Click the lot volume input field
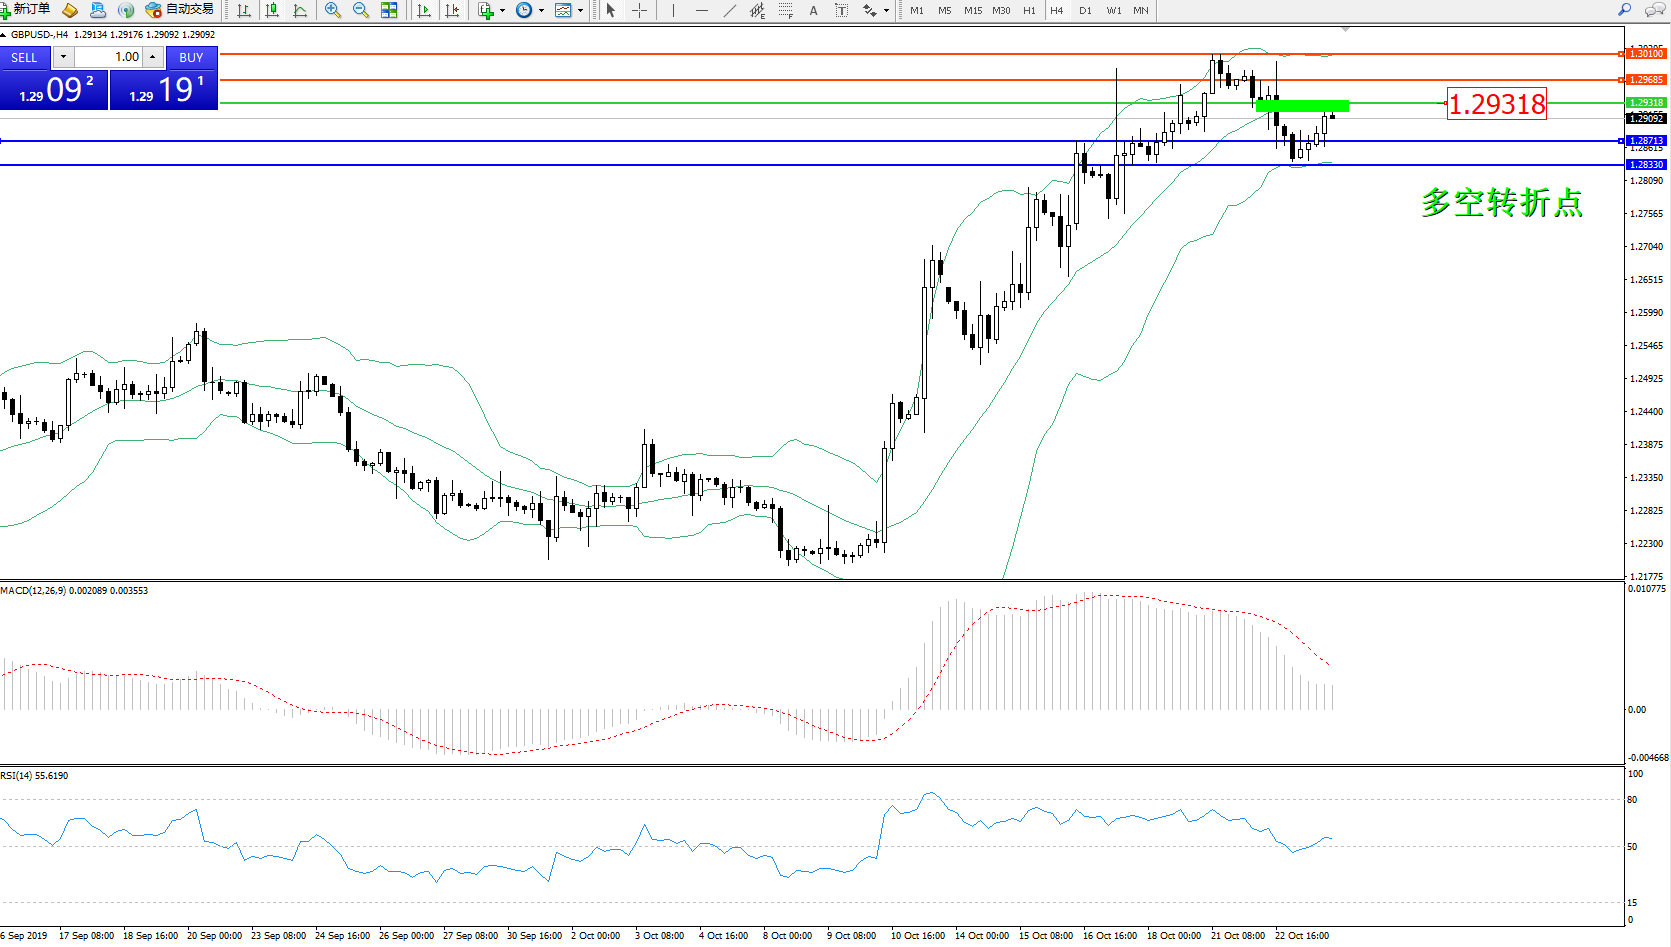The image size is (1671, 947). point(110,57)
